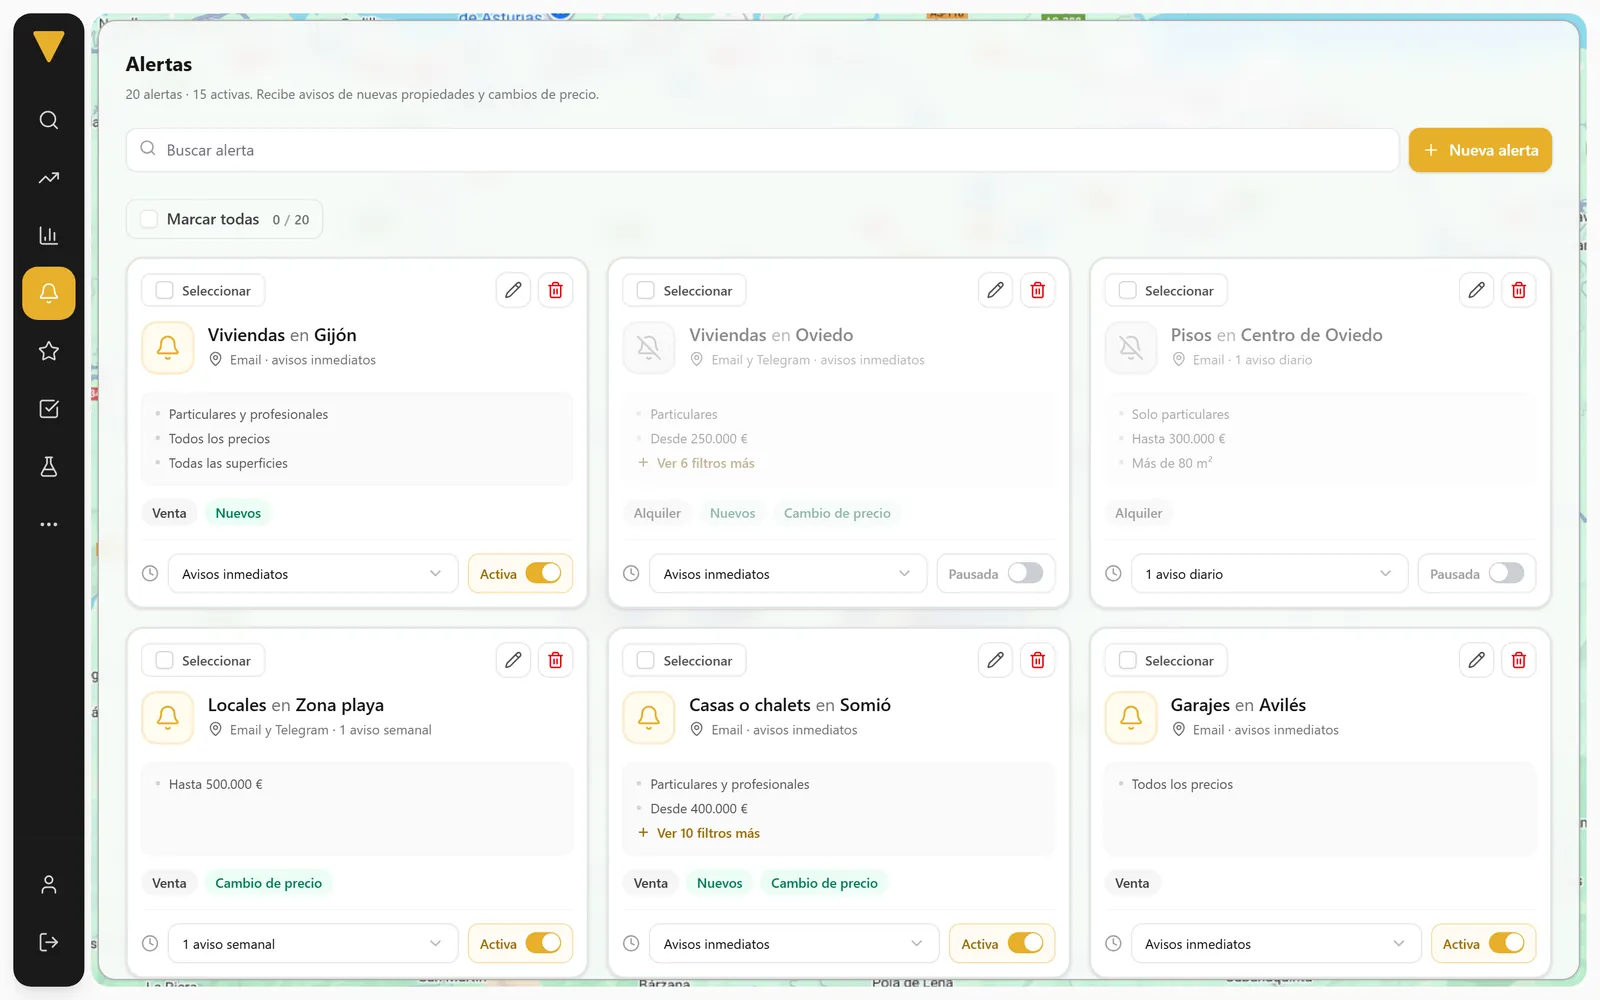Open the alerts bell sidebar icon
Viewport: 1600px width, 1000px height.
(48, 293)
